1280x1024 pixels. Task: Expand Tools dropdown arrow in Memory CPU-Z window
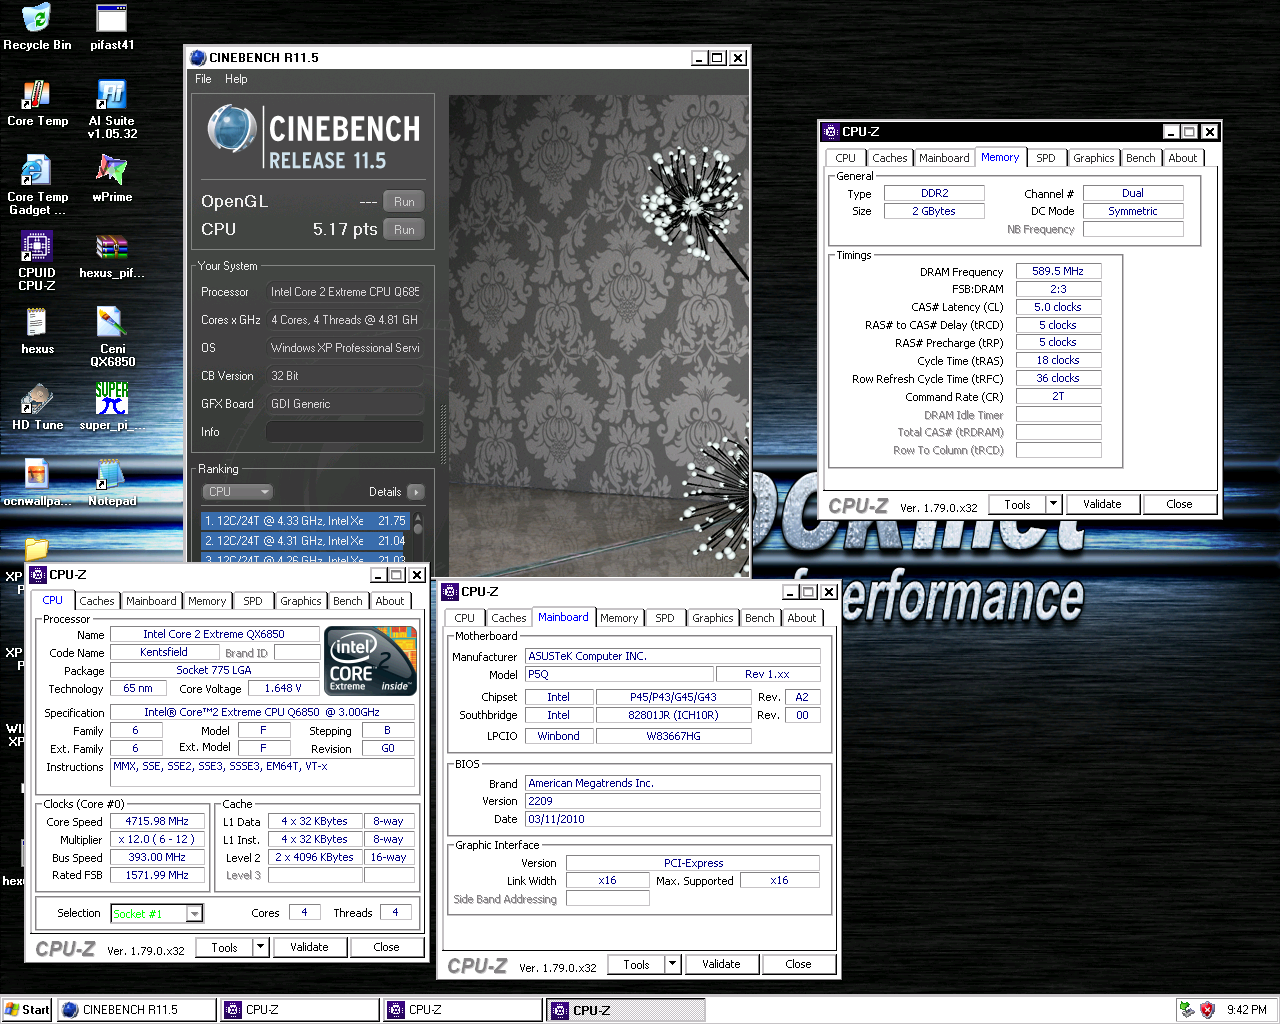[1054, 505]
